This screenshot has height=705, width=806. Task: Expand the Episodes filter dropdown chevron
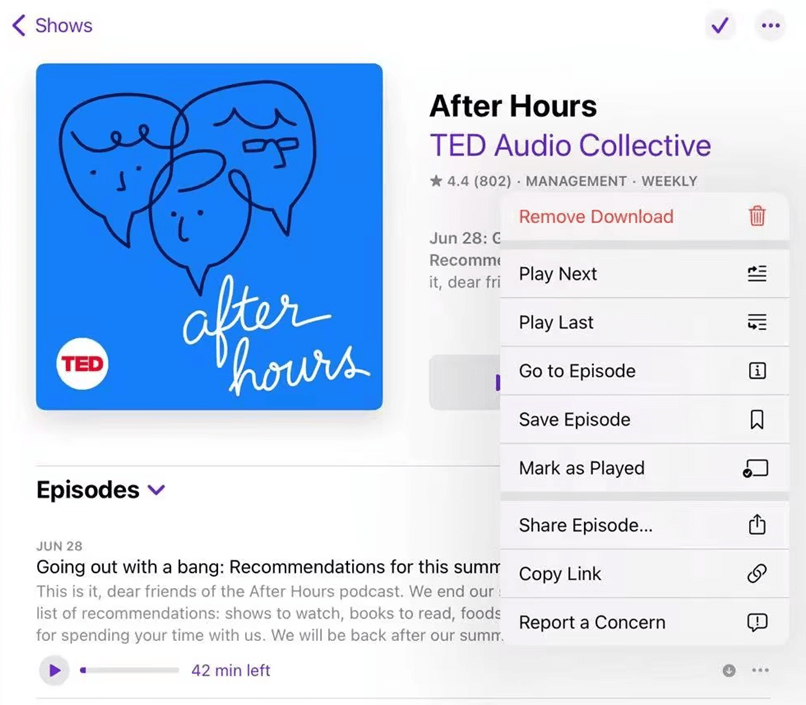pyautogui.click(x=156, y=490)
